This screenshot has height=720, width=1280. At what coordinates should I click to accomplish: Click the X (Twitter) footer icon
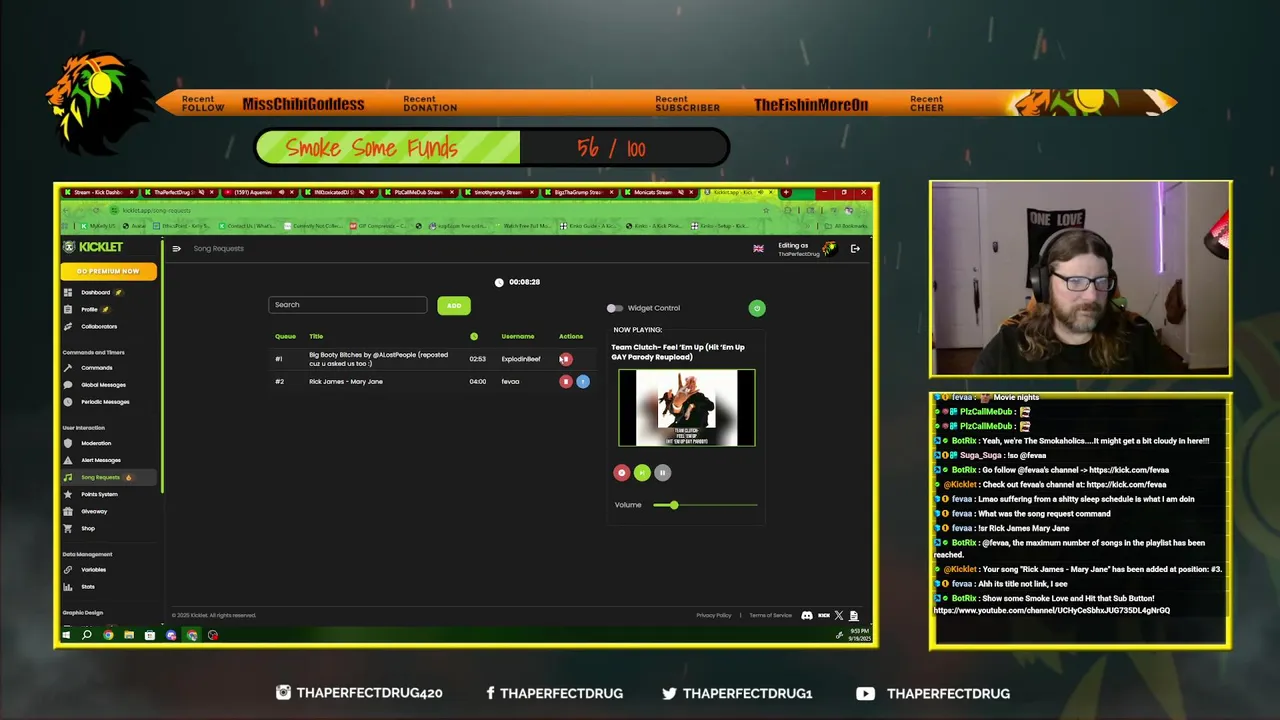pyautogui.click(x=839, y=616)
